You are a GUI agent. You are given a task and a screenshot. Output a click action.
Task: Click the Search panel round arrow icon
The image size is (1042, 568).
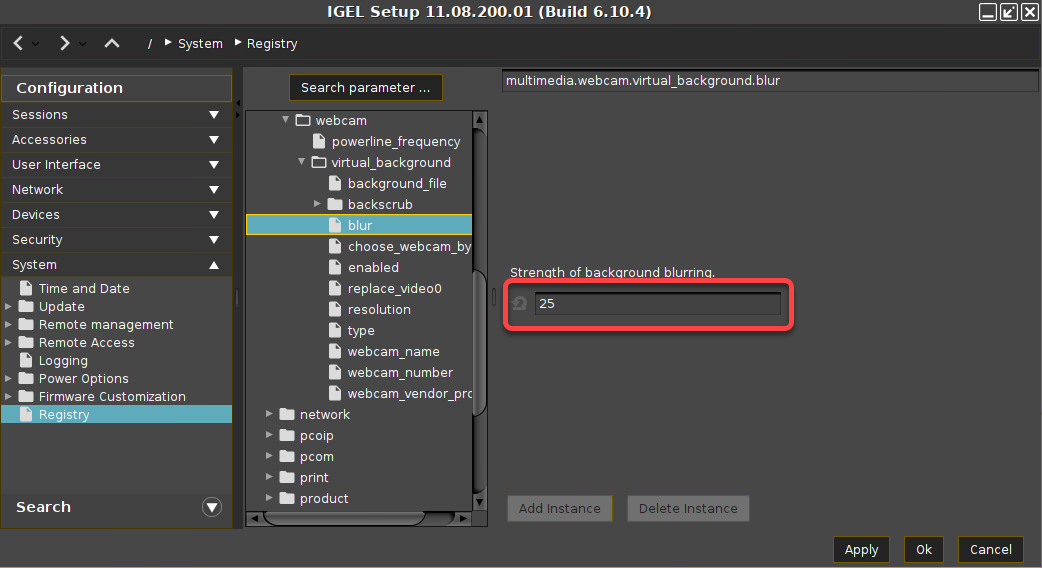pyautogui.click(x=211, y=507)
